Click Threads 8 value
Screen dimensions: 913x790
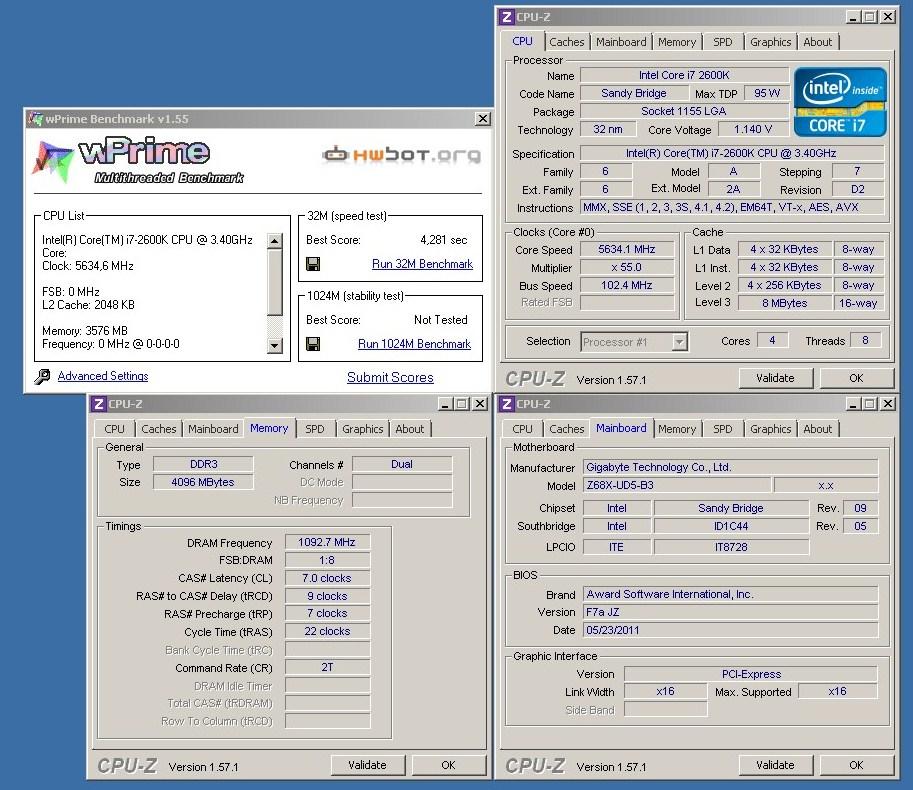pyautogui.click(x=865, y=340)
